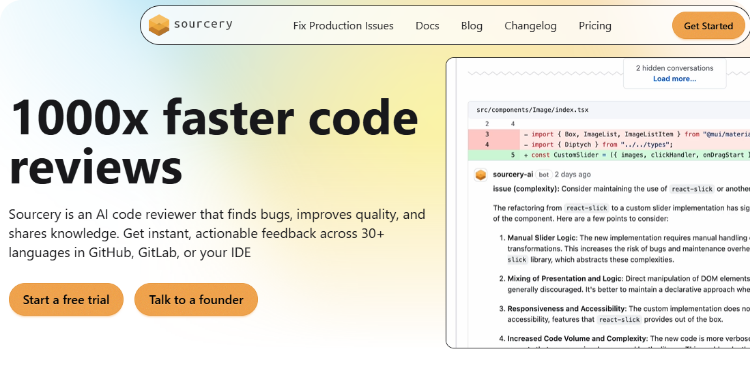Viewport: 750px width, 375px height.
Task: Click the sourcery-ai avatar icon in comment
Action: [481, 175]
